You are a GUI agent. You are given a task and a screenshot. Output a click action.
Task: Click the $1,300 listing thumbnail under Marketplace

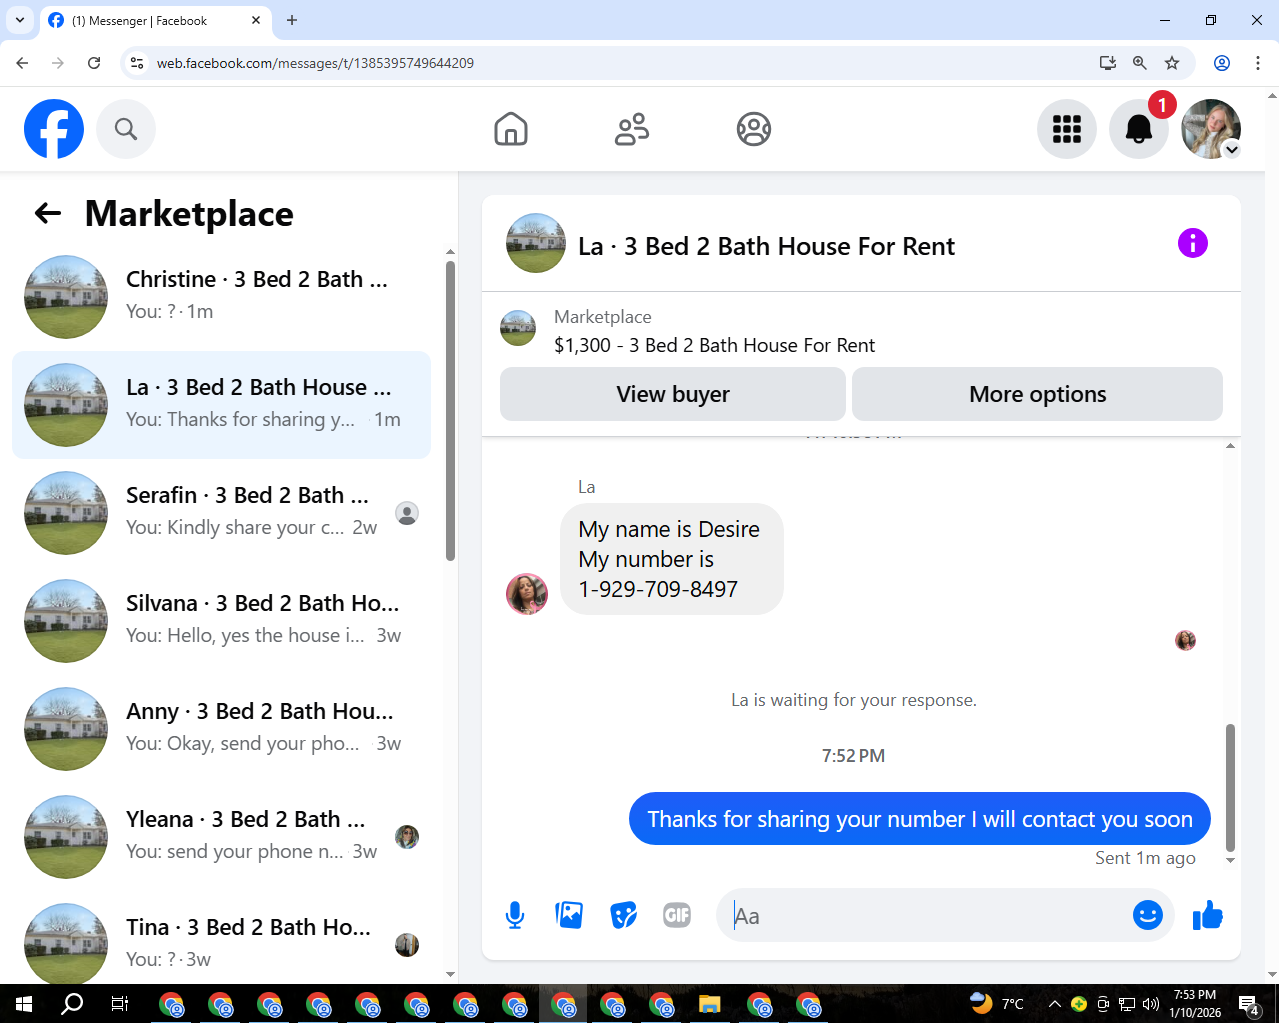[518, 328]
